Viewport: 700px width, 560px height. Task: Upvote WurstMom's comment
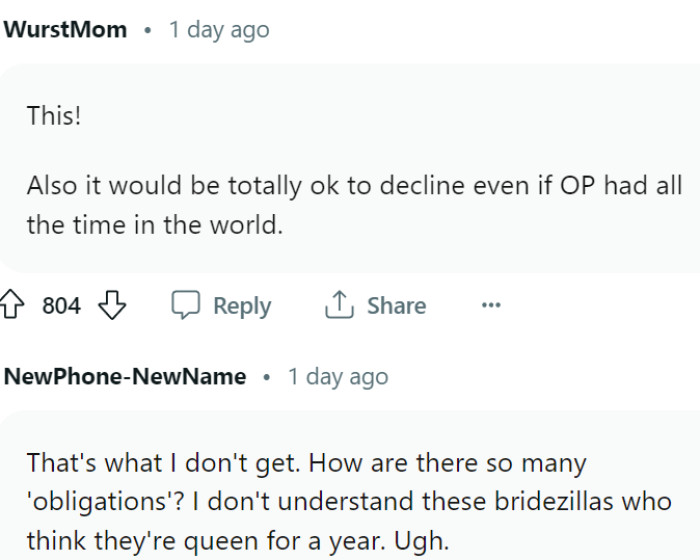12,306
